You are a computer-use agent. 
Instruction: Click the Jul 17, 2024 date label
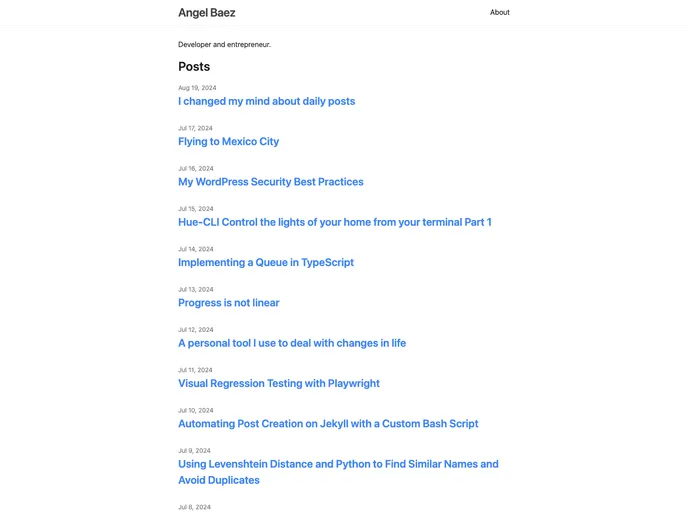tap(195, 128)
